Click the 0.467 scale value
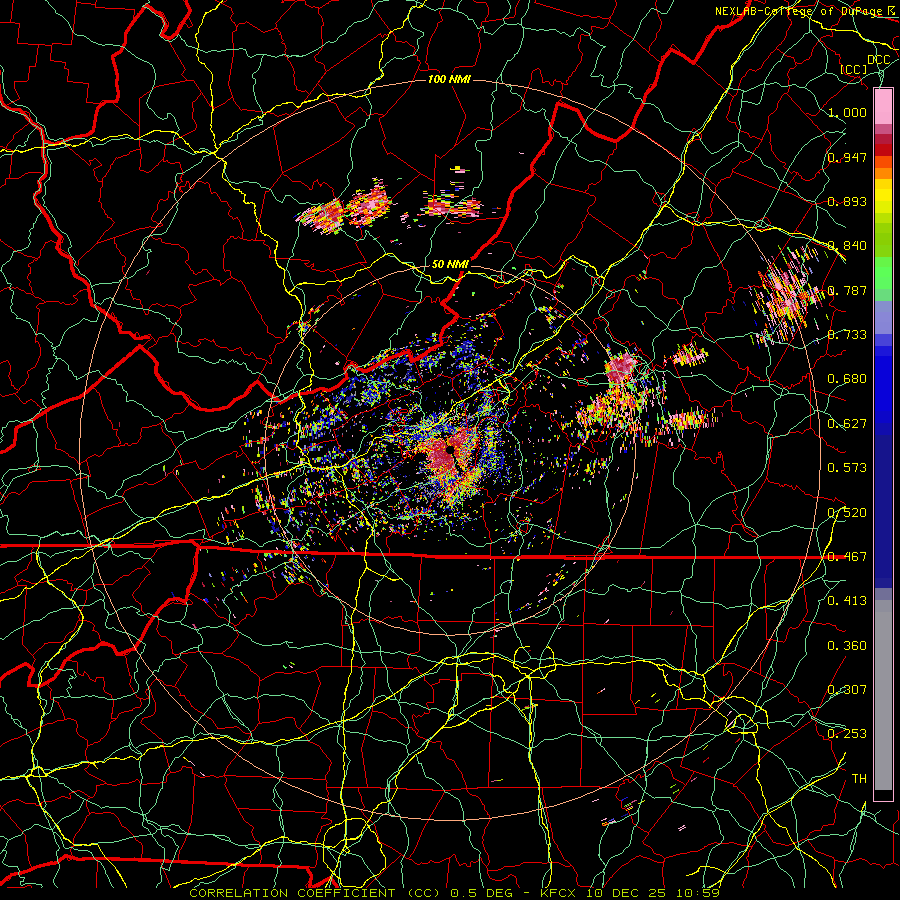900x900 pixels. [x=847, y=557]
